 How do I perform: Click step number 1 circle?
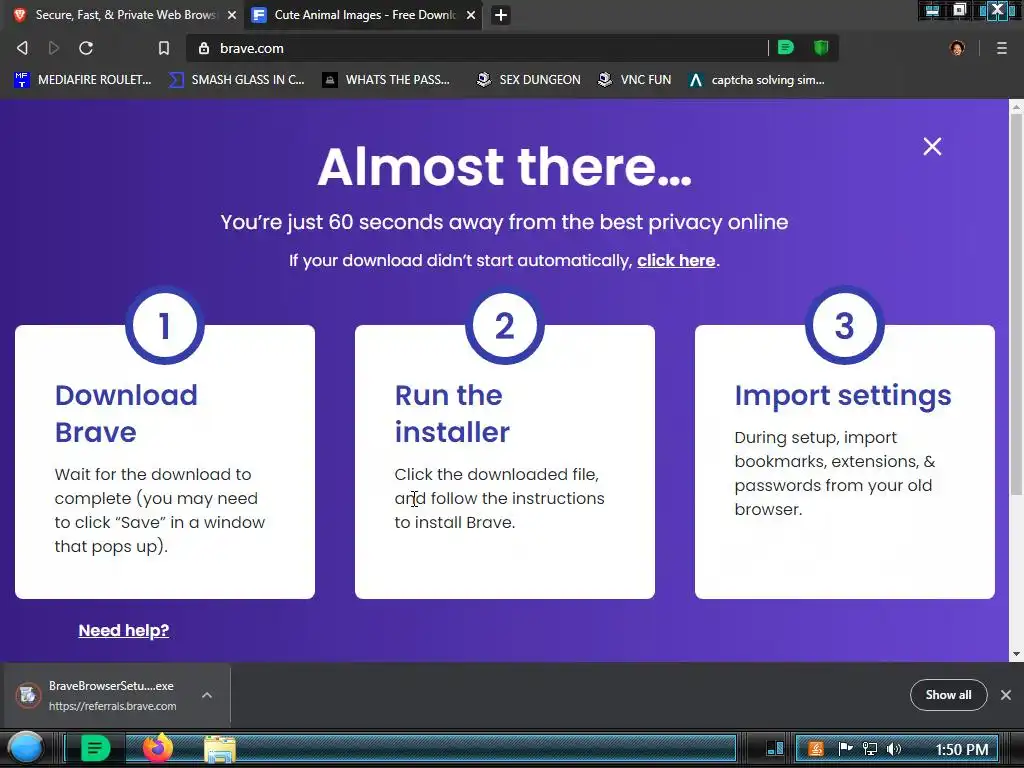[165, 325]
